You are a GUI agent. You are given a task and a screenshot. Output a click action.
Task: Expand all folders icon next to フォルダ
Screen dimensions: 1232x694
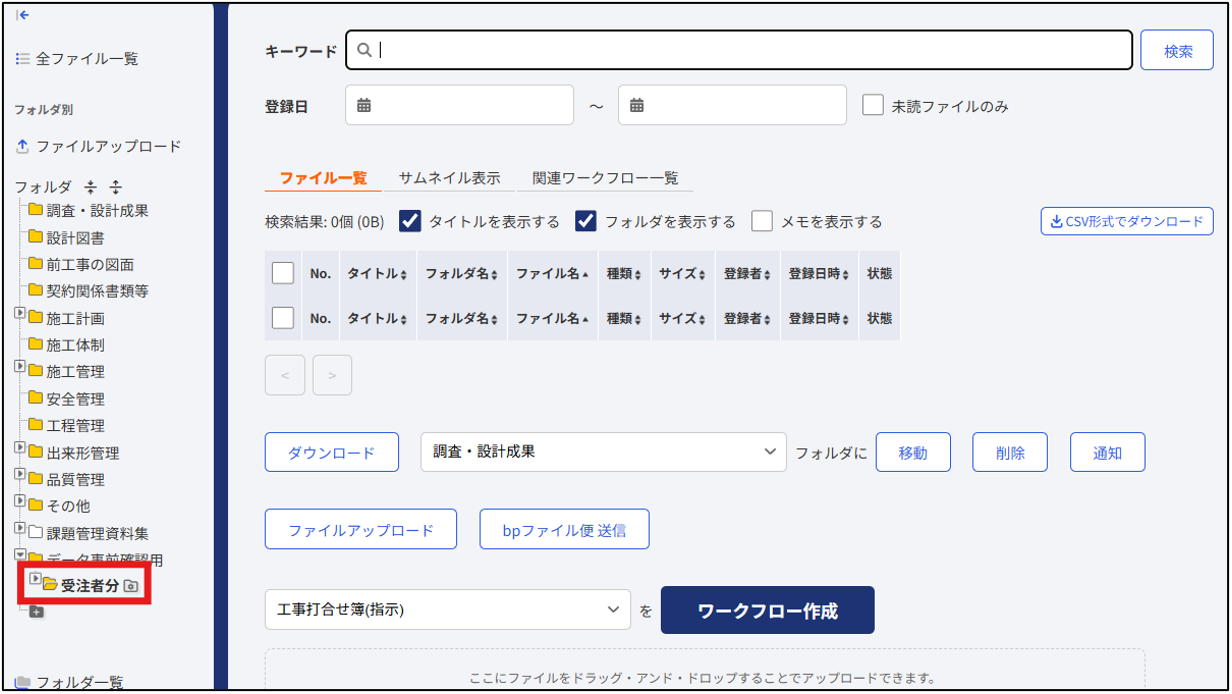click(x=115, y=187)
